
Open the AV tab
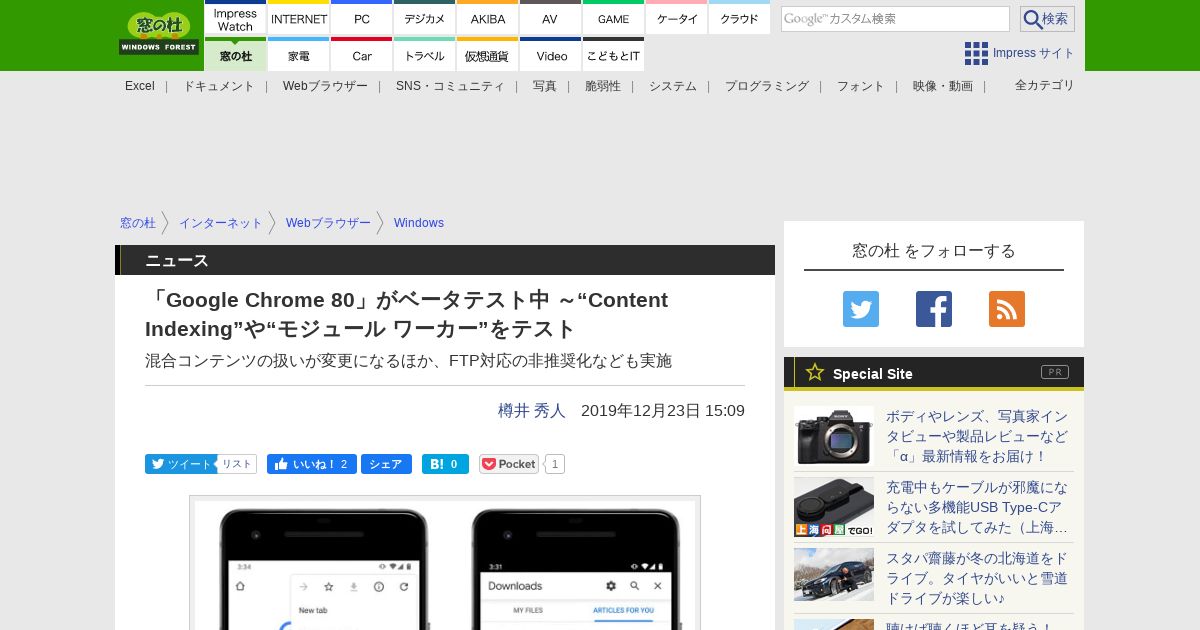(550, 19)
